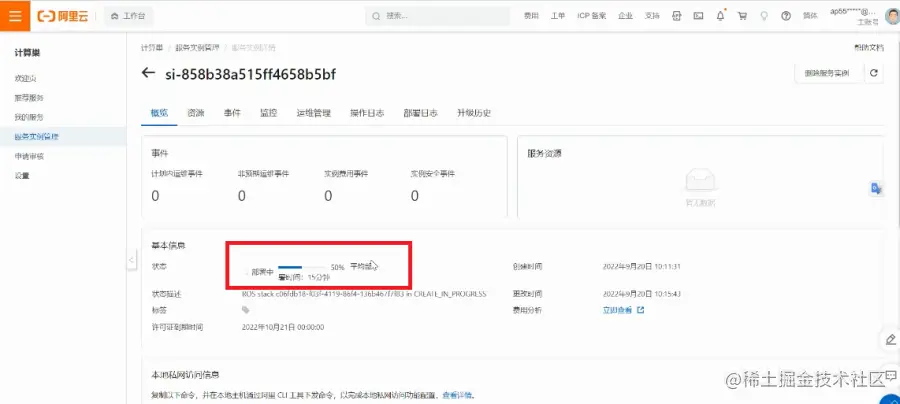Click the update time 10:15:43 value
This screenshot has width=900, height=404.
(641, 294)
